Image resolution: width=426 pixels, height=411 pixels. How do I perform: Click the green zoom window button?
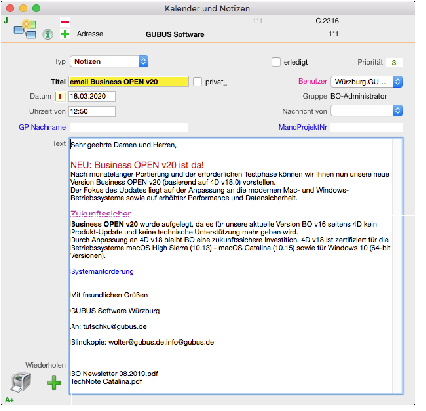coord(36,8)
